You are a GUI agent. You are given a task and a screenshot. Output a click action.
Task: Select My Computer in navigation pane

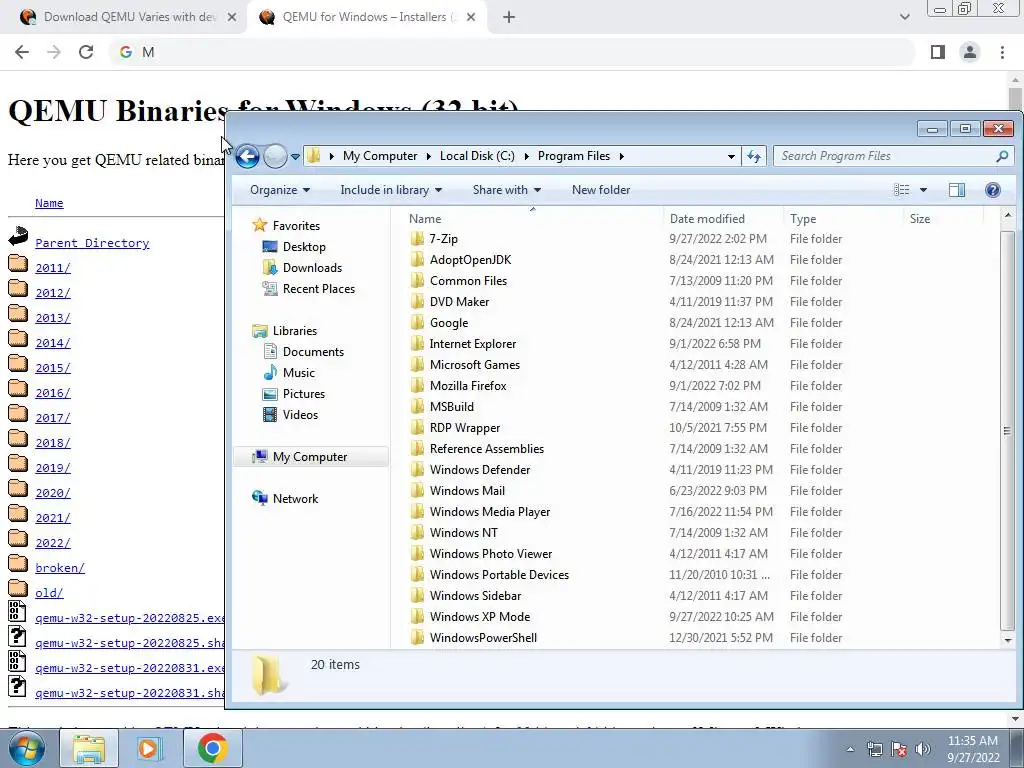pos(310,456)
